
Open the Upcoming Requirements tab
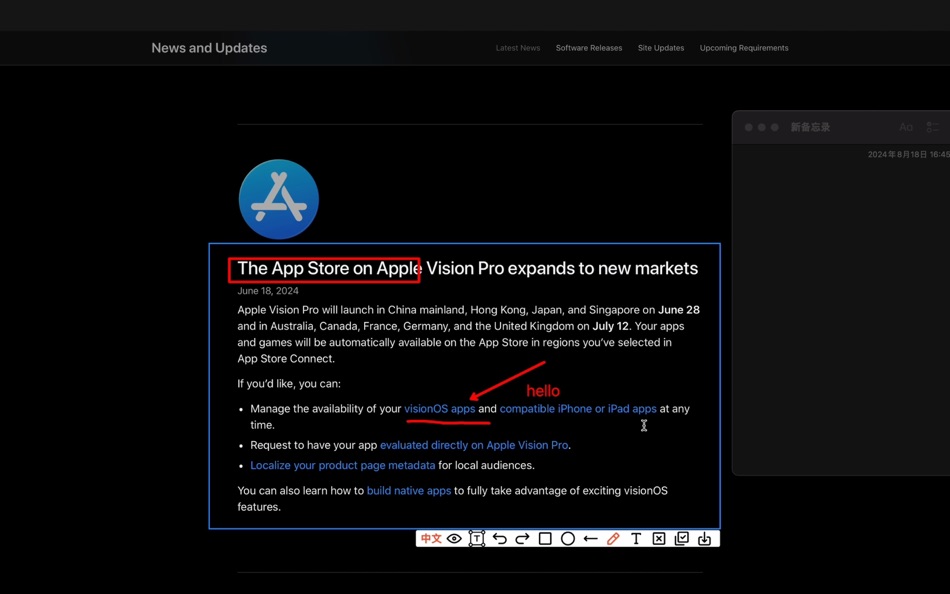click(x=744, y=48)
